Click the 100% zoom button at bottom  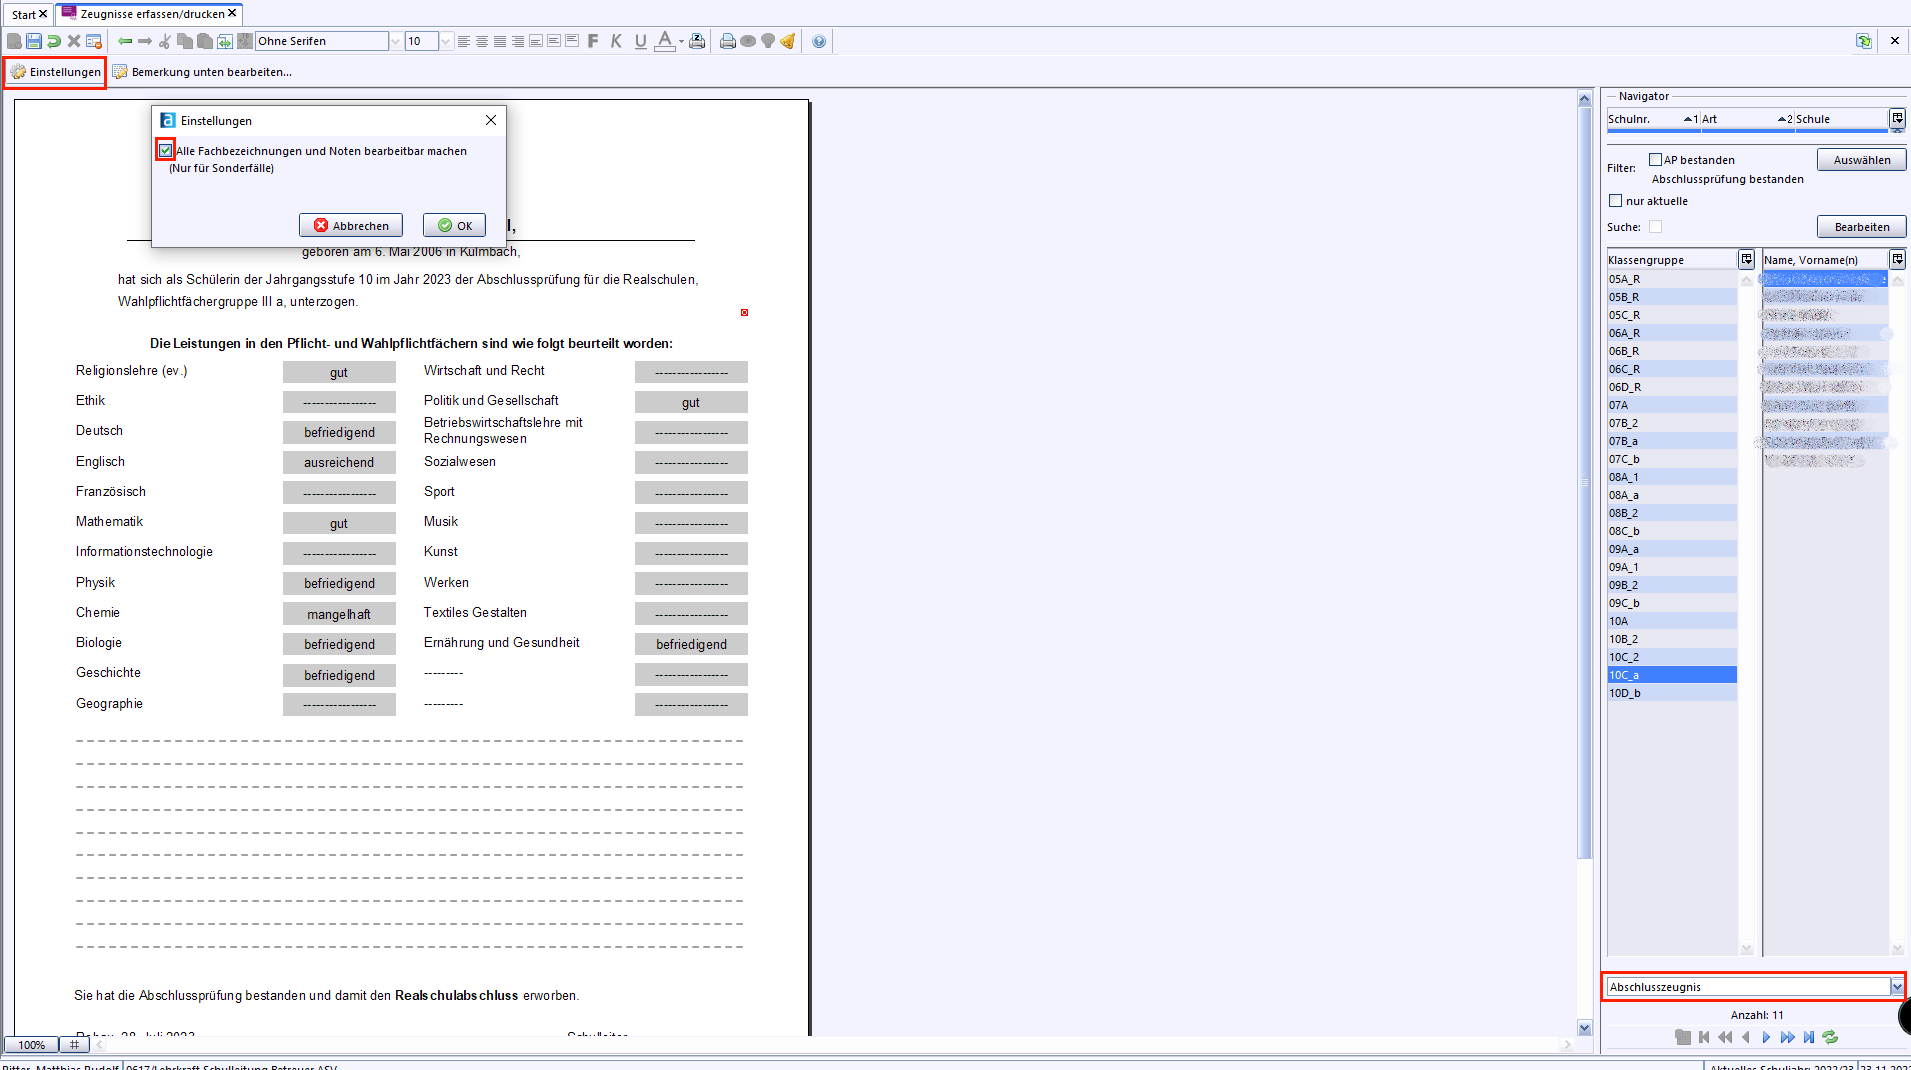click(31, 1045)
